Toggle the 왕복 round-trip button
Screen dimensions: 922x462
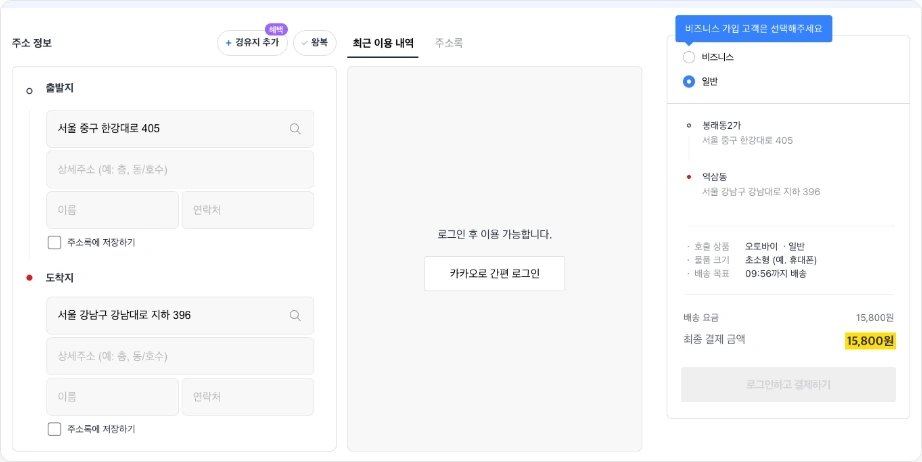[315, 43]
